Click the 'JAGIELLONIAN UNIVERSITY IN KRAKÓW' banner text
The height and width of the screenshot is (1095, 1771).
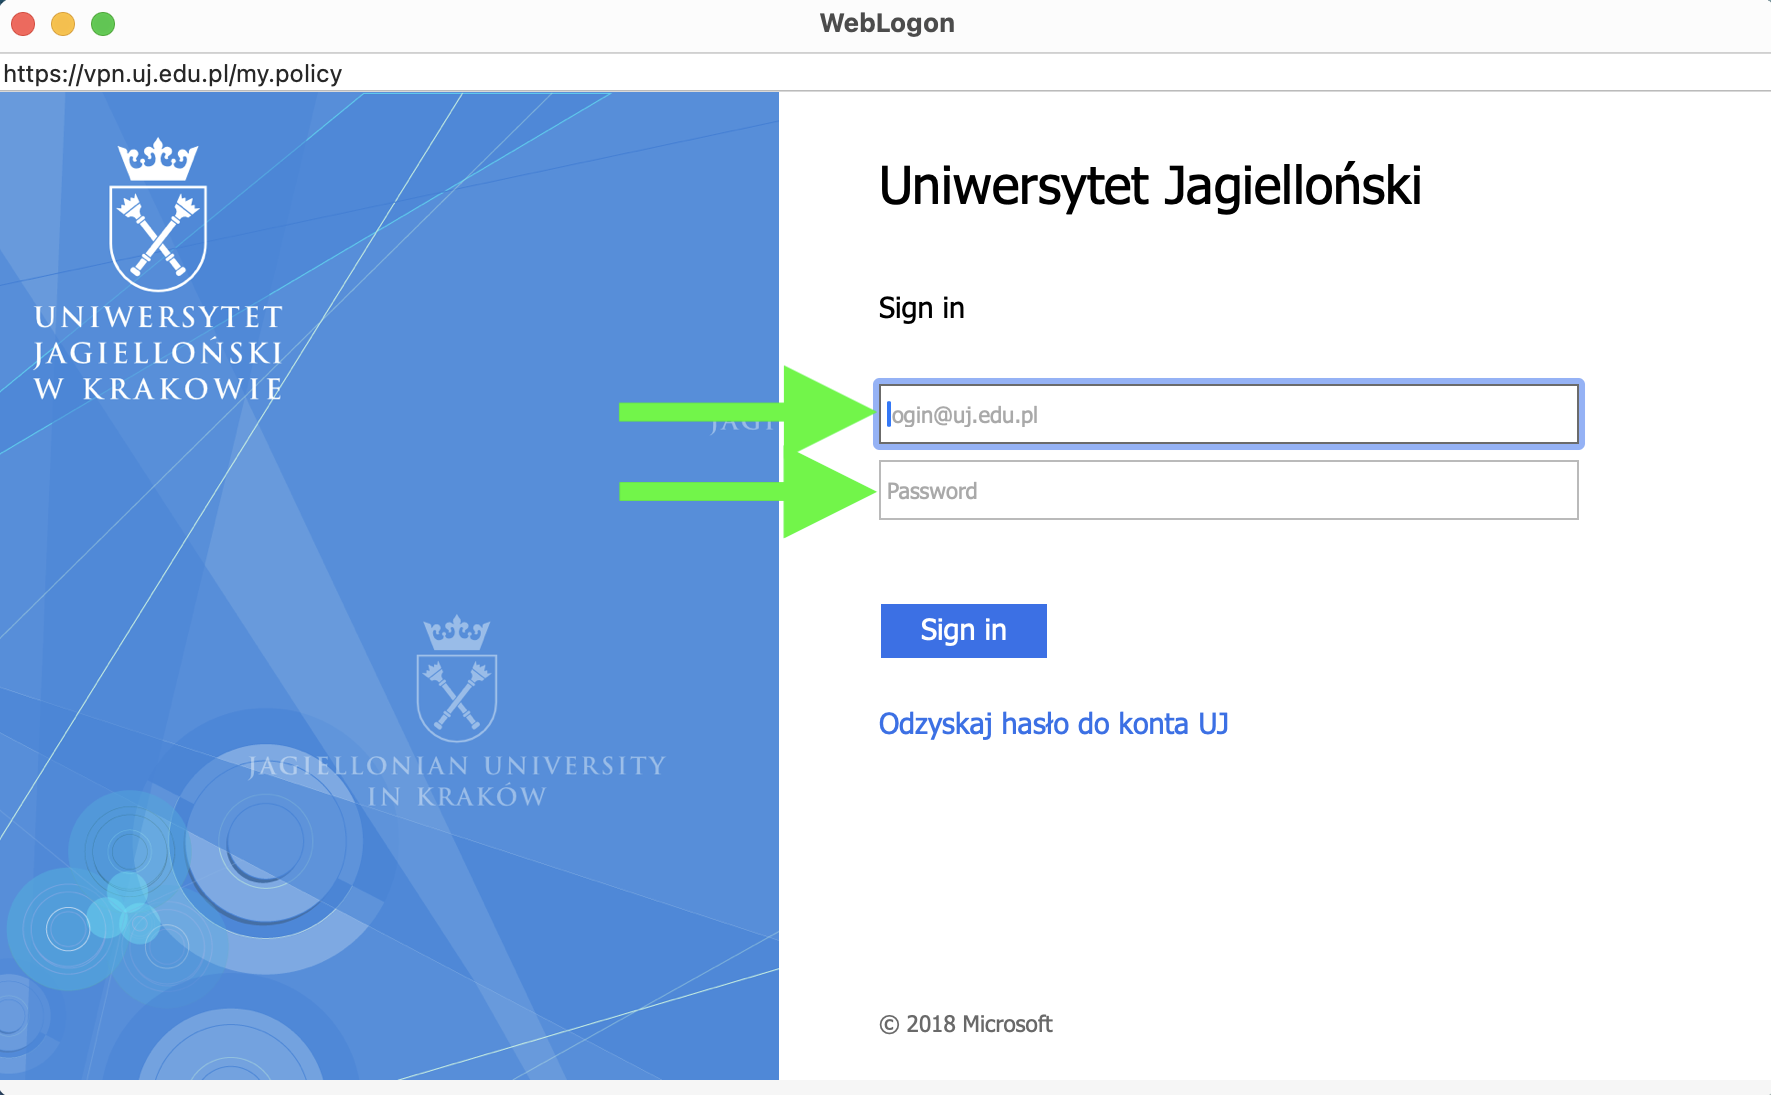click(x=457, y=781)
